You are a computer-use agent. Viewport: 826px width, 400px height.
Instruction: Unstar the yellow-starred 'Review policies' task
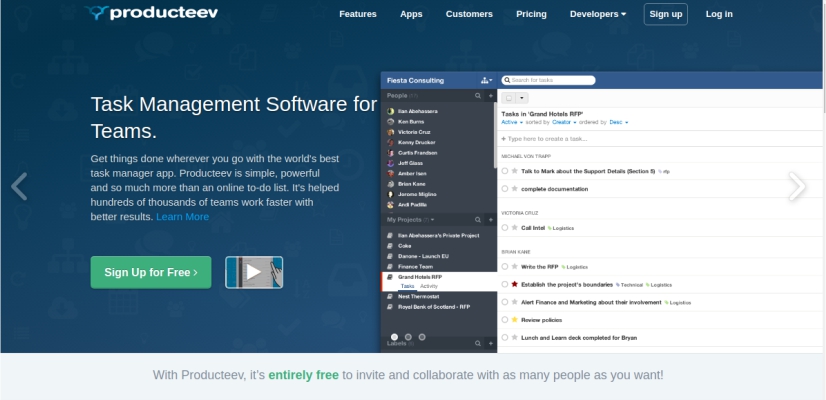515,319
